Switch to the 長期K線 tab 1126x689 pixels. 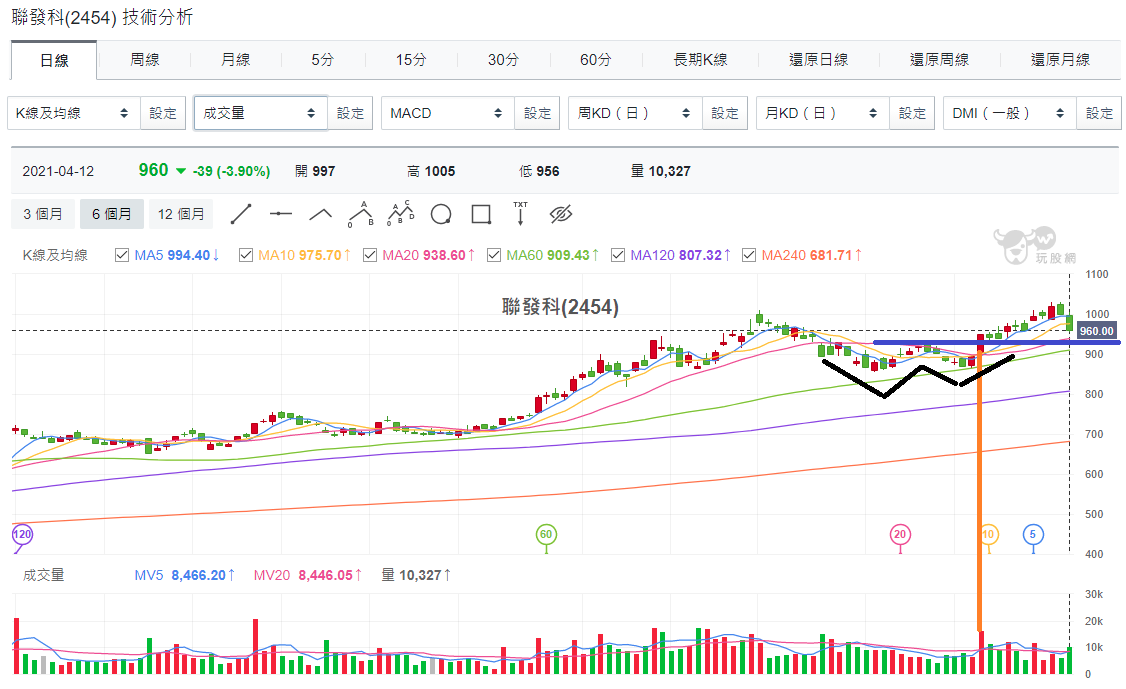click(700, 60)
